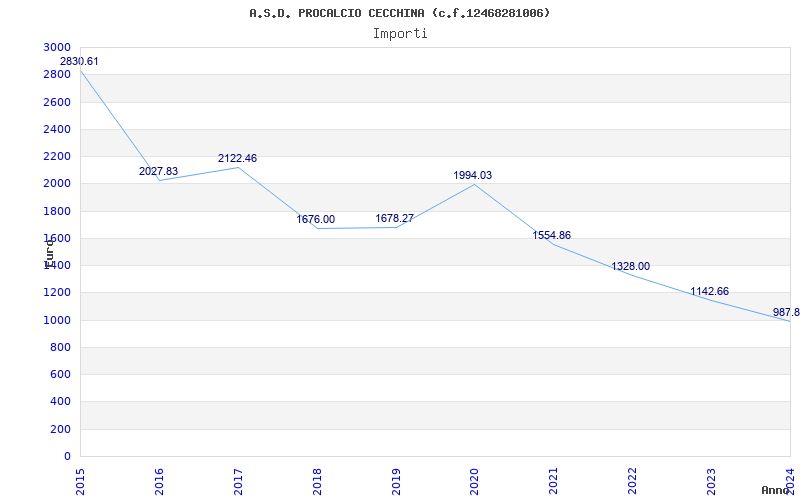Screen dimensions: 800x500
Task: Select the 1994.03 data label
Action: [472, 176]
